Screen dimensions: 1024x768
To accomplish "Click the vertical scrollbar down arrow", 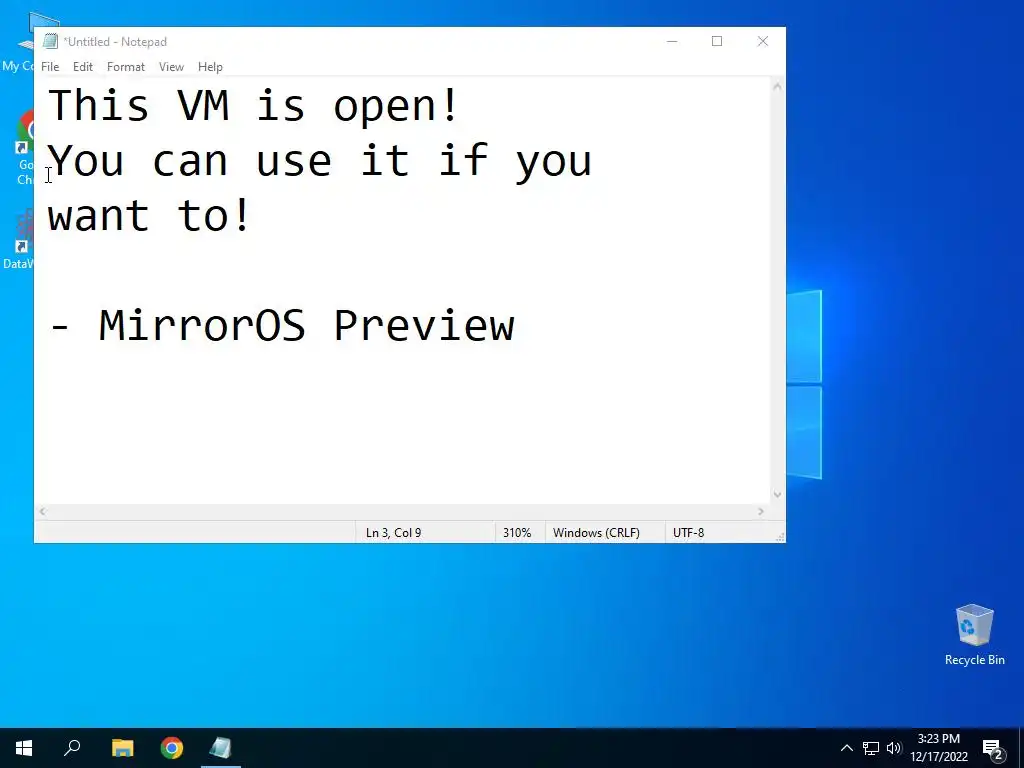I will pos(777,494).
